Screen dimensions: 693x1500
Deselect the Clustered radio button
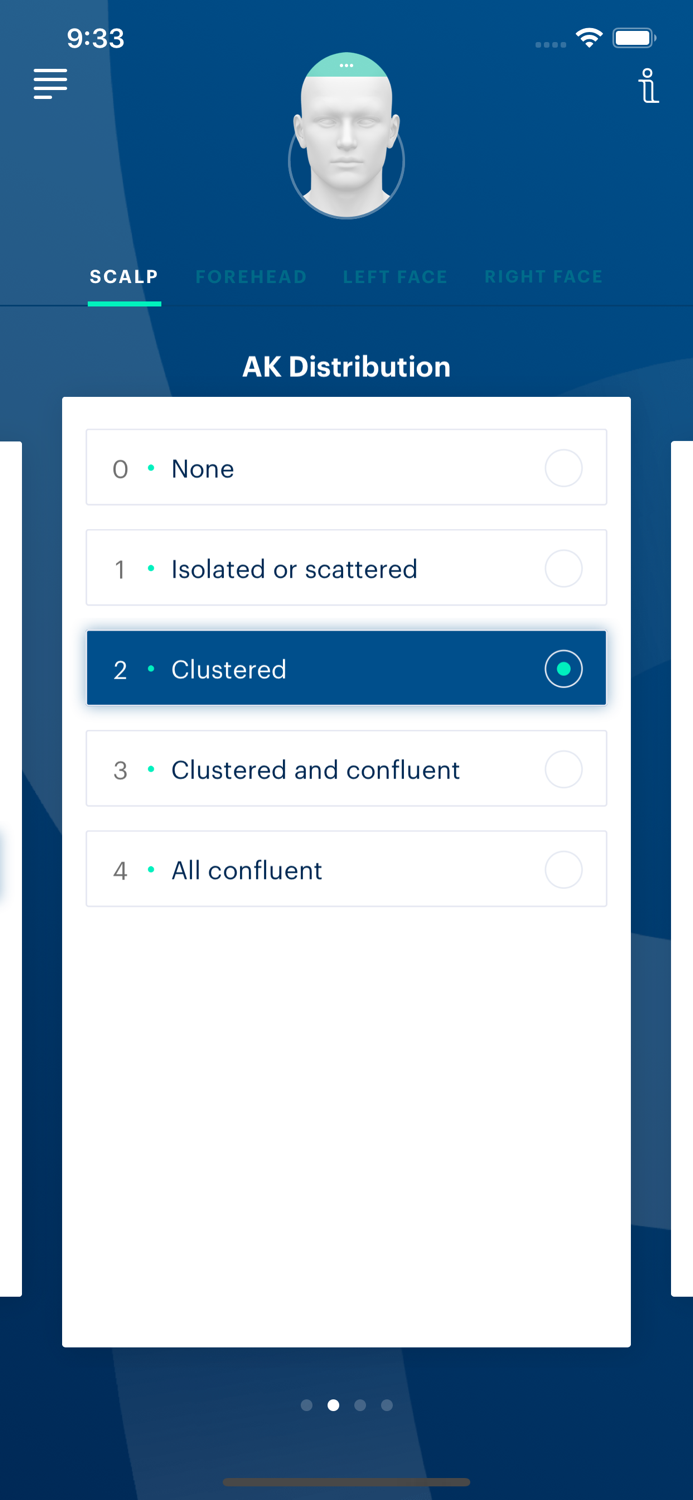[563, 668]
